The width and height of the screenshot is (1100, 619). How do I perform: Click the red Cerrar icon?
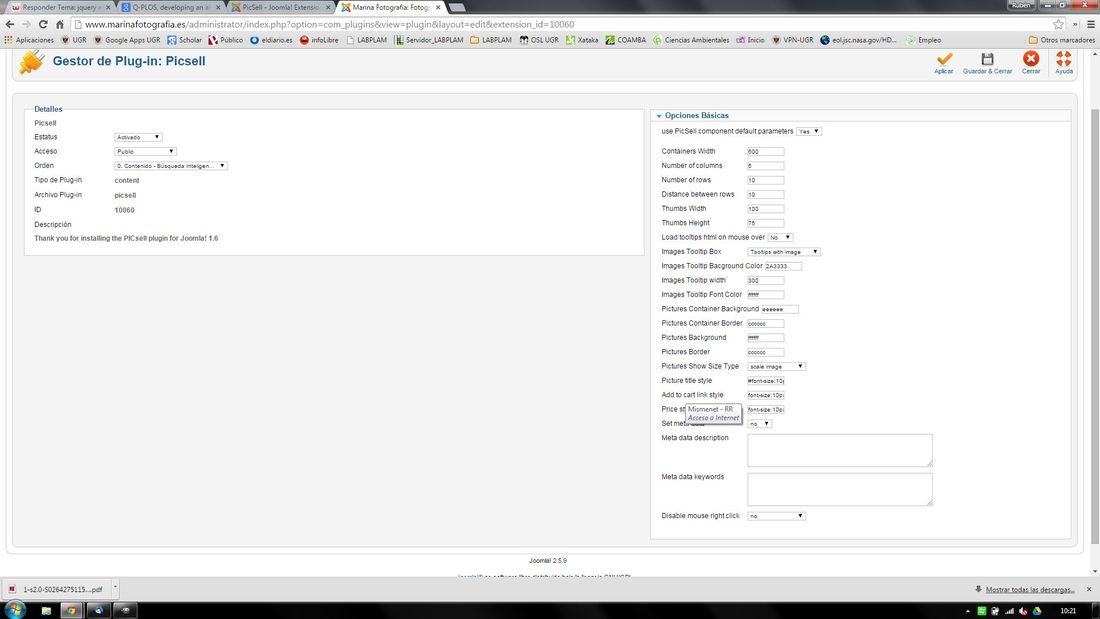click(1031, 58)
